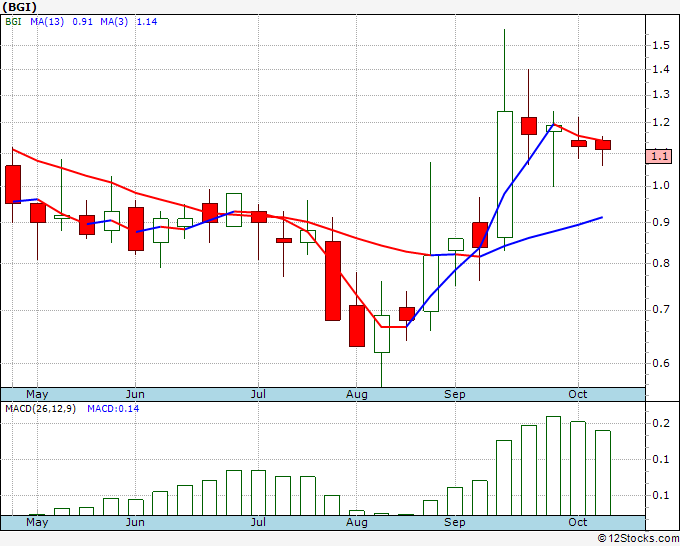Select the tallest MACD histogram bar
This screenshot has width=680, height=546.
click(x=553, y=466)
